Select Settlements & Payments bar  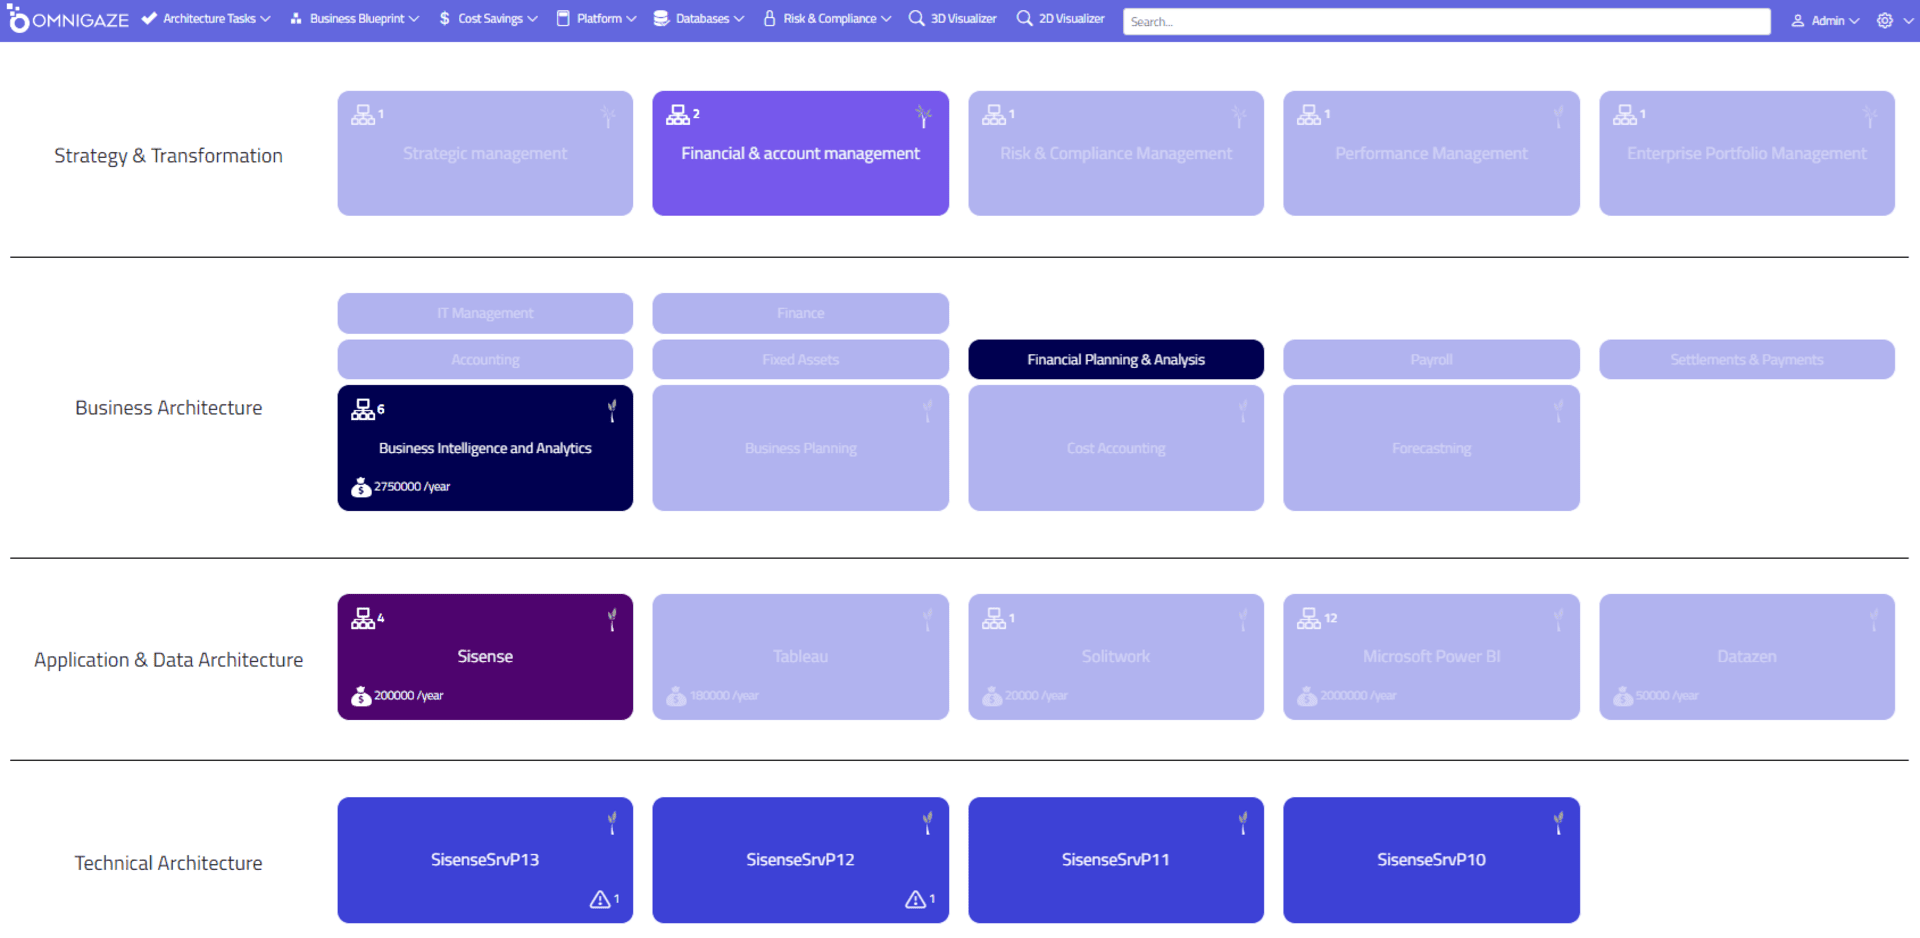1746,359
